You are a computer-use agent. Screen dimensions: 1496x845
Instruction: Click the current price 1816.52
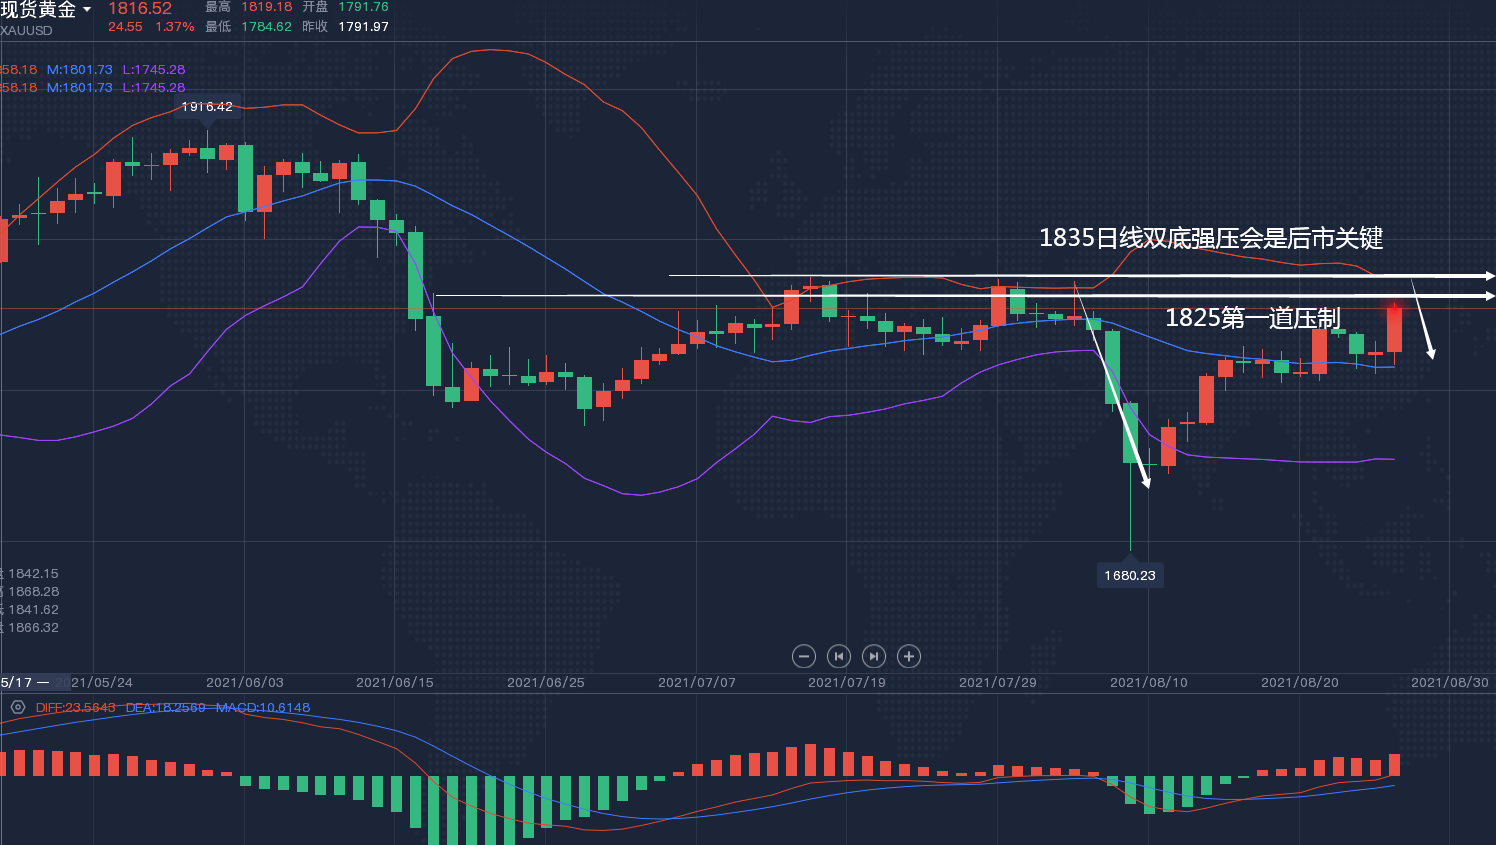point(140,9)
